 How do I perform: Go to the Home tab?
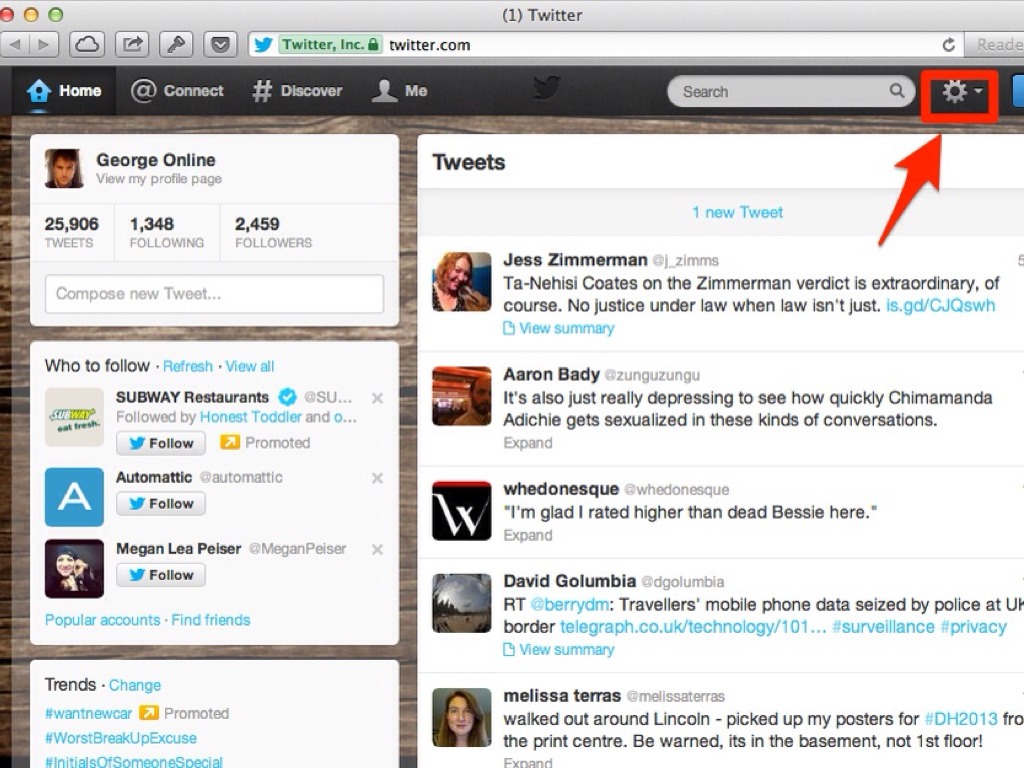65,91
